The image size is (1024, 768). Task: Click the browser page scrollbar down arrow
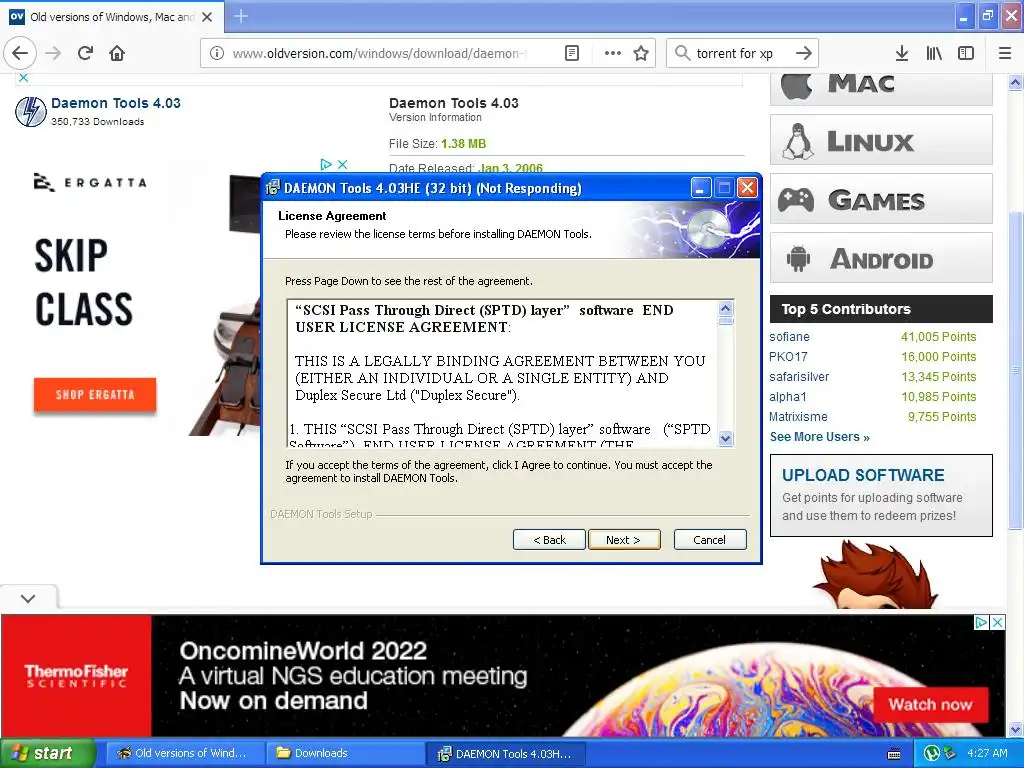coord(1015,729)
